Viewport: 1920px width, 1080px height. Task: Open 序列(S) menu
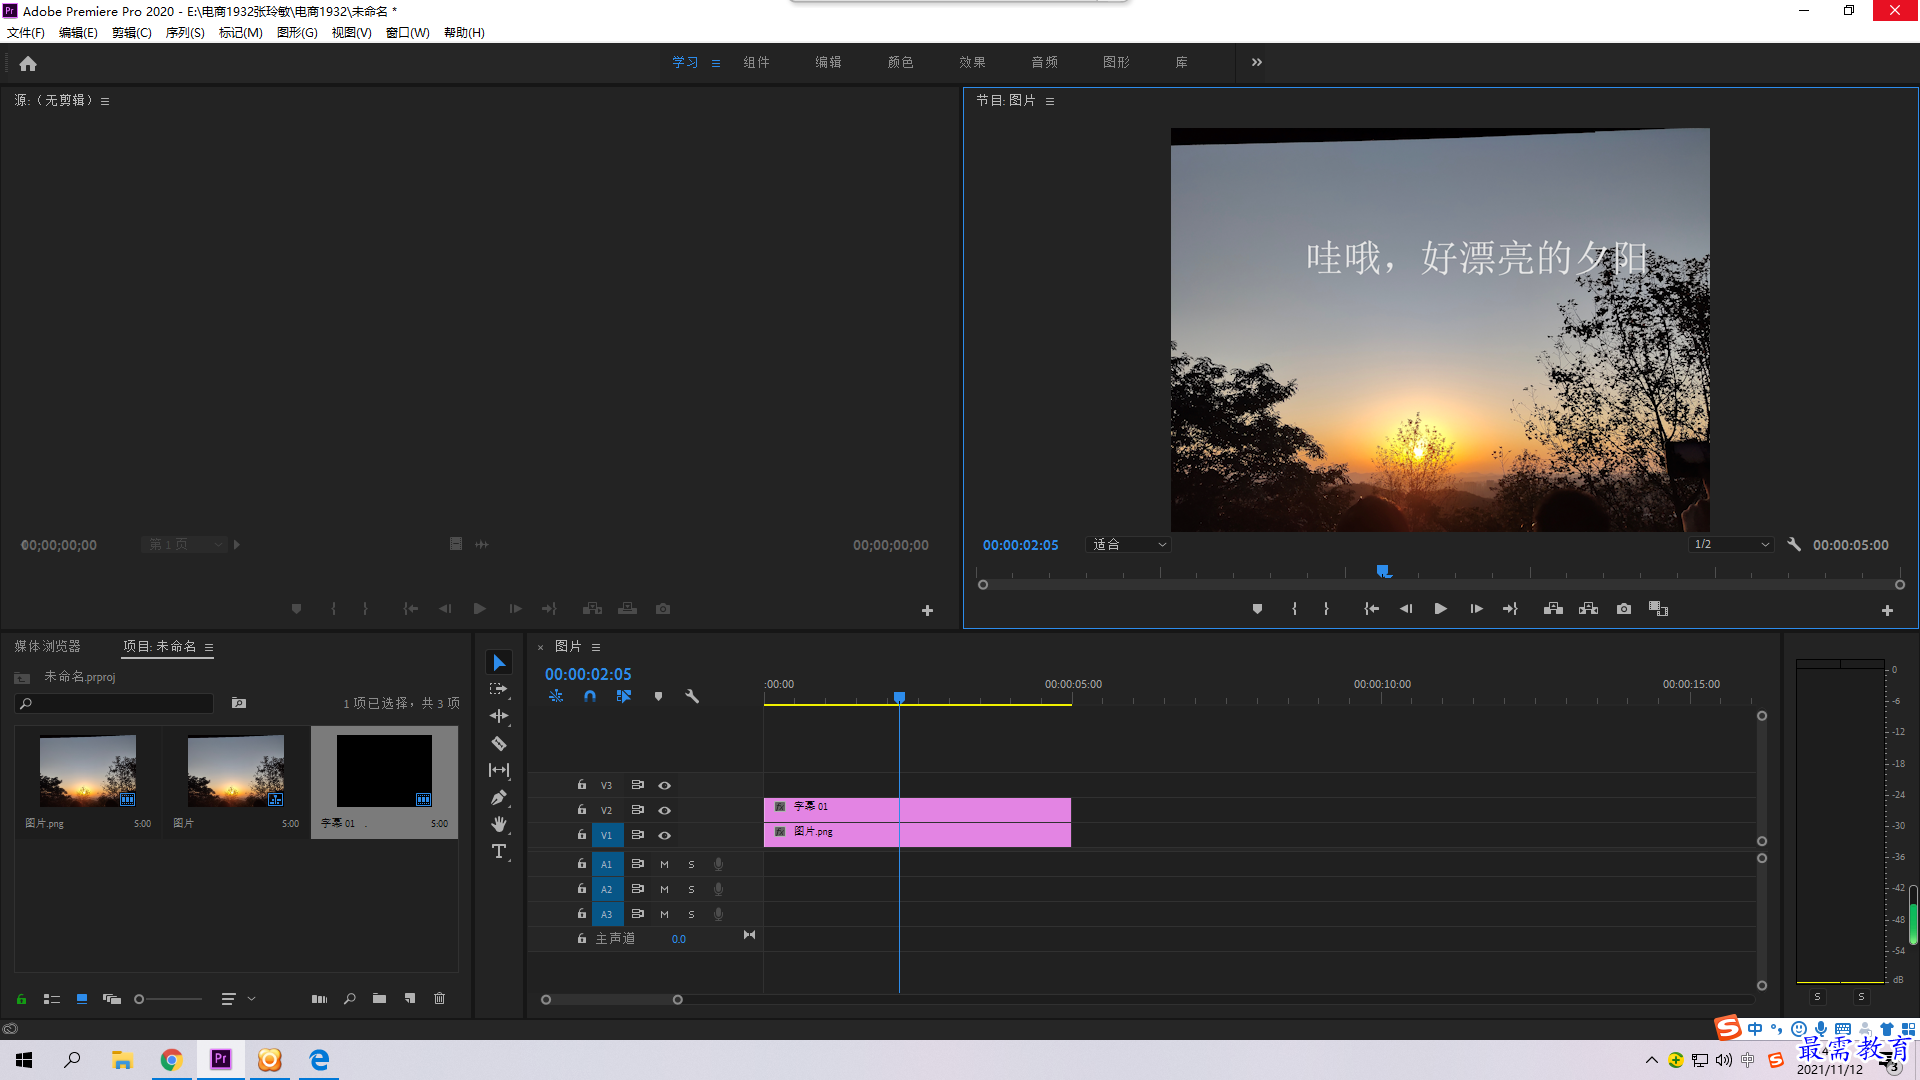pyautogui.click(x=185, y=33)
